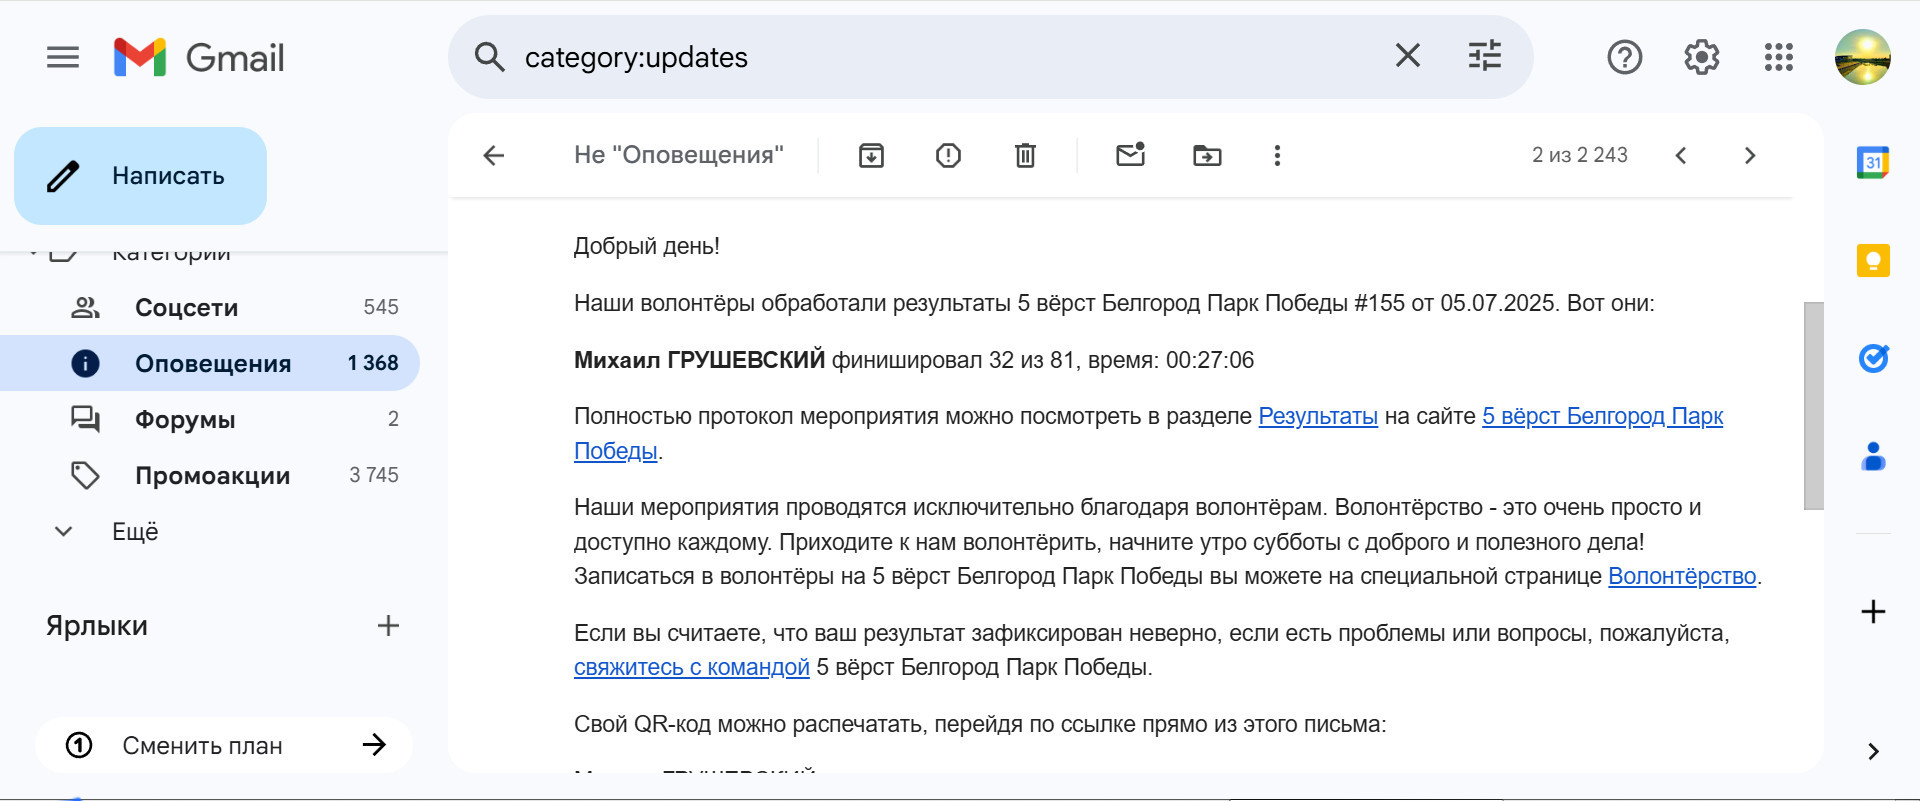This screenshot has height=801, width=1920.
Task: Get add-ons with the plus icon
Action: tap(1873, 611)
